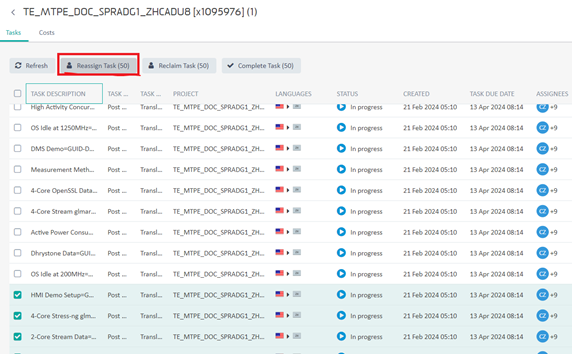Viewport: 578px width, 361px height.
Task: Uncheck the 2-Core Stream Data row checkbox
Action: [17, 336]
